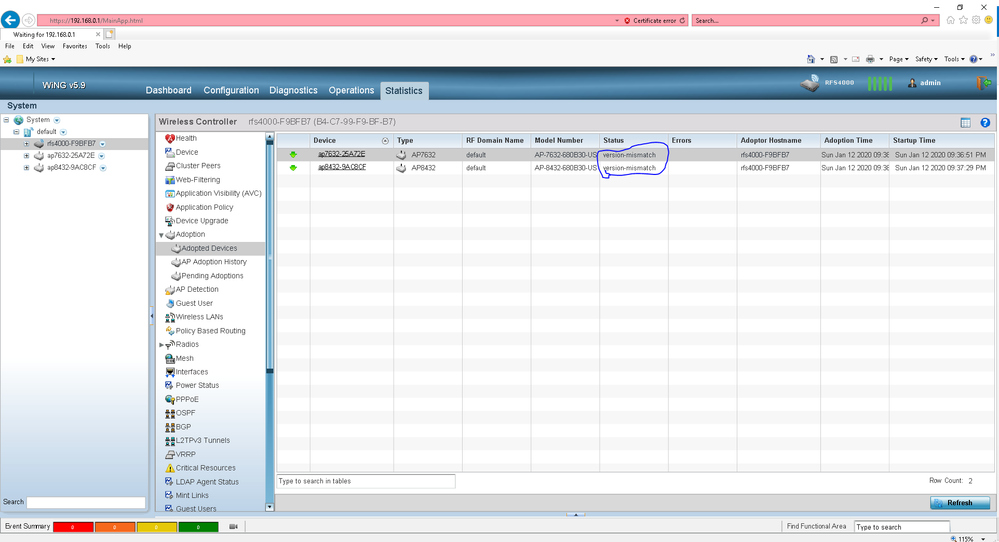Click the admin user icon
This screenshot has width=999, height=542.
point(912,84)
